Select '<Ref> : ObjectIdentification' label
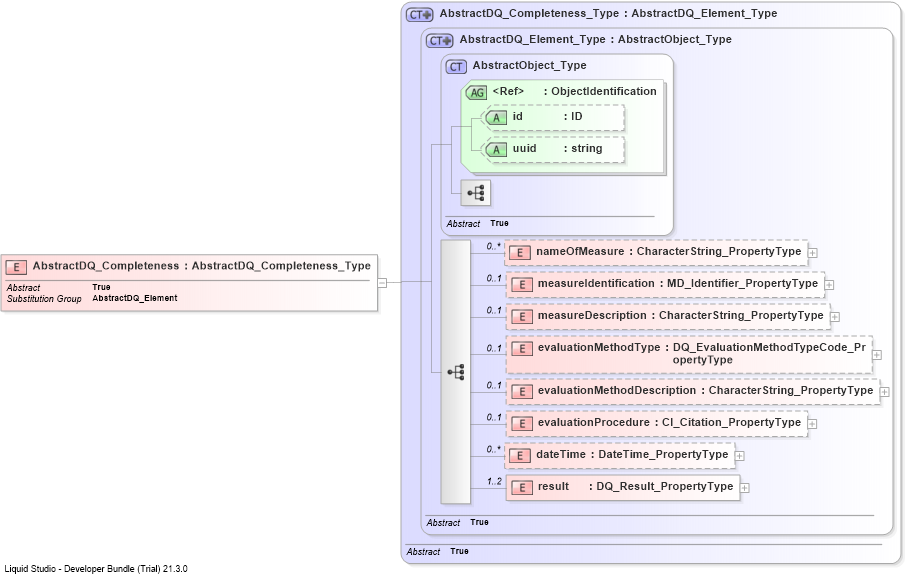The width and height of the screenshot is (906, 574). pos(574,91)
